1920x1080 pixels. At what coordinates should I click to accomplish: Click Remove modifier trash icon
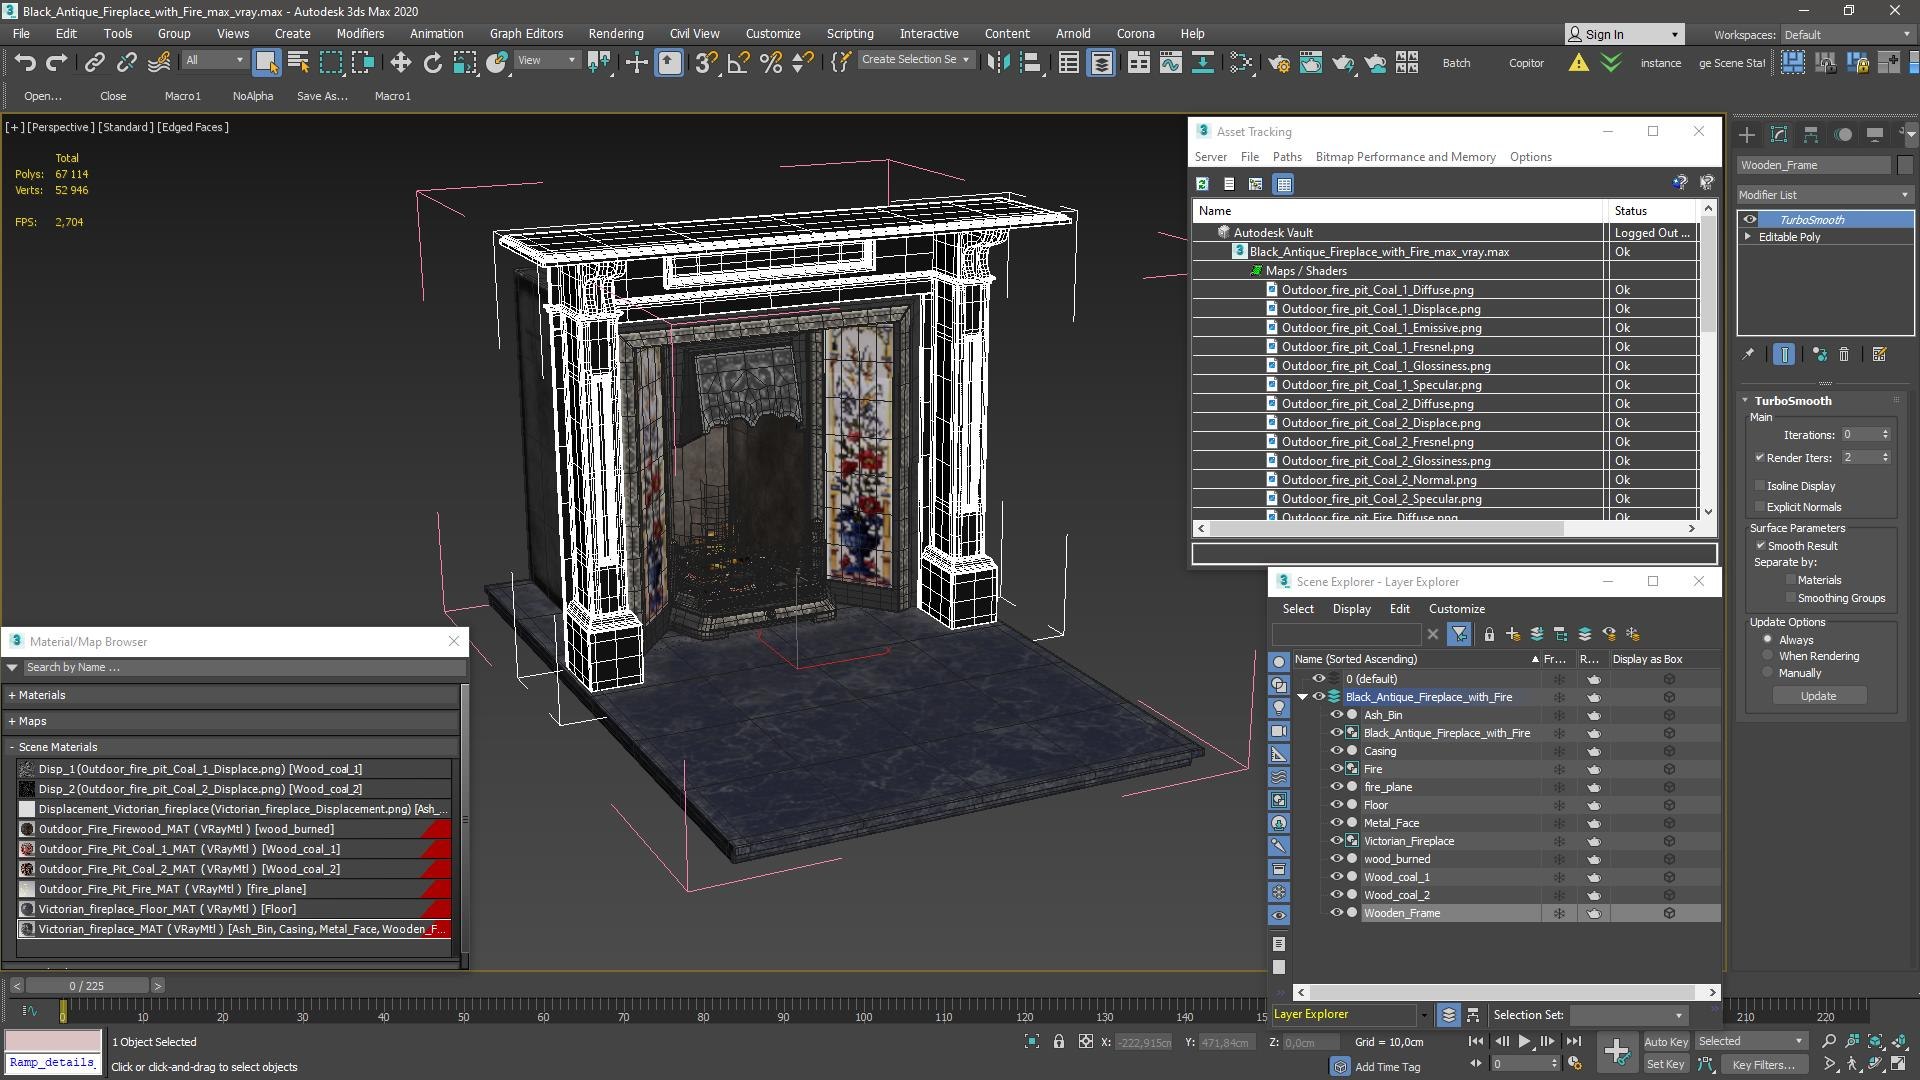click(1844, 354)
